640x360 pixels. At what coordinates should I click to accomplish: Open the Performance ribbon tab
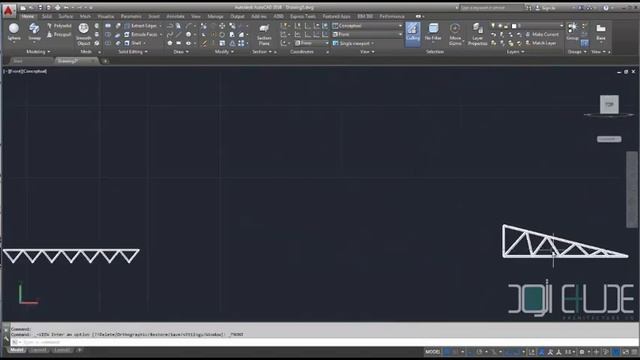(392, 17)
